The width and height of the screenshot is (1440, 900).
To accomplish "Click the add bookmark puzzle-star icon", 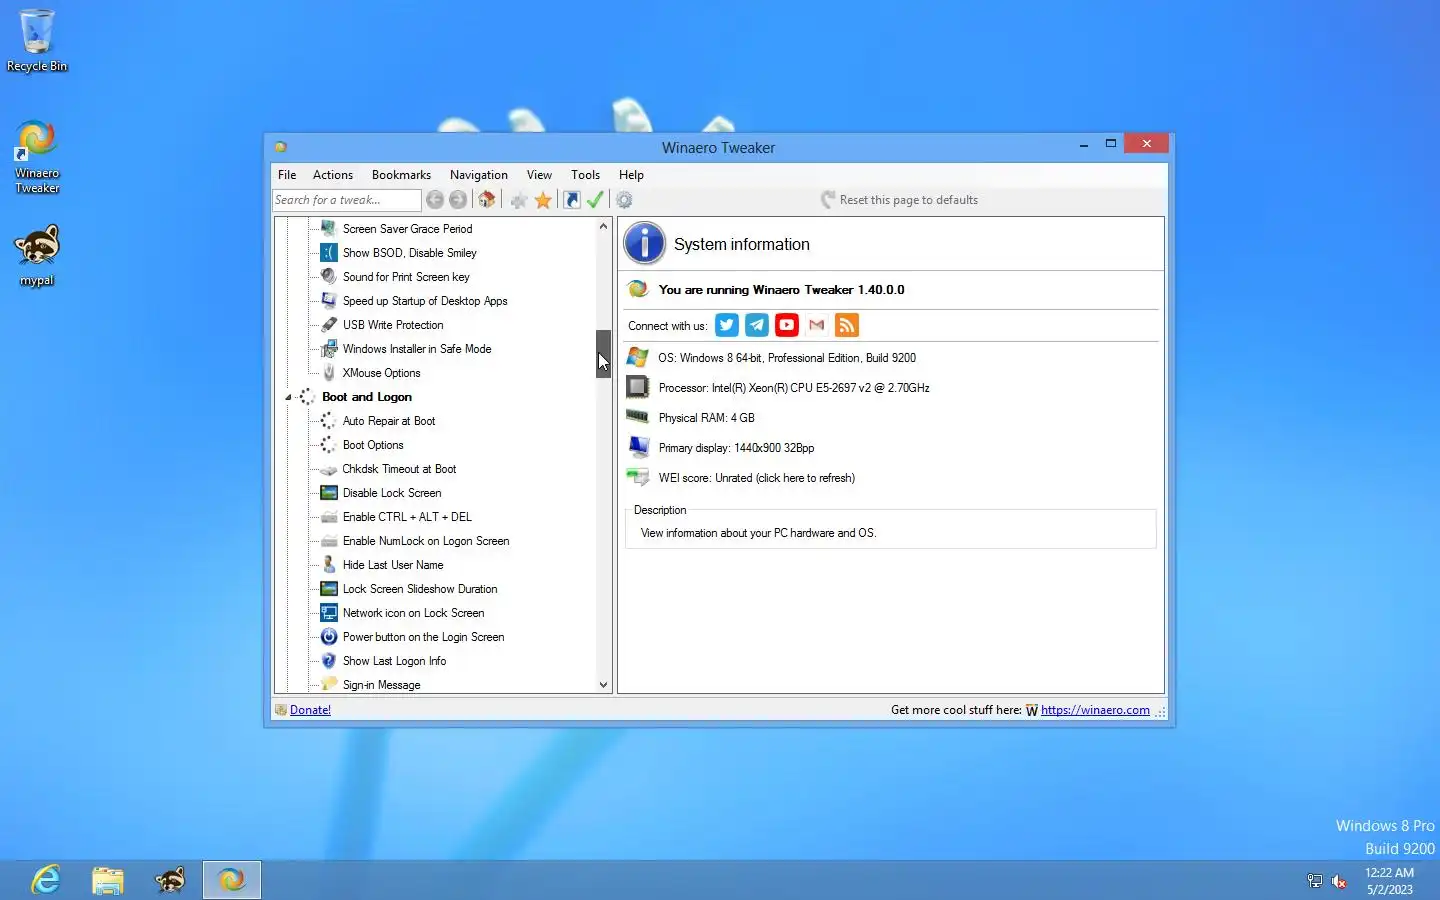I will point(519,200).
